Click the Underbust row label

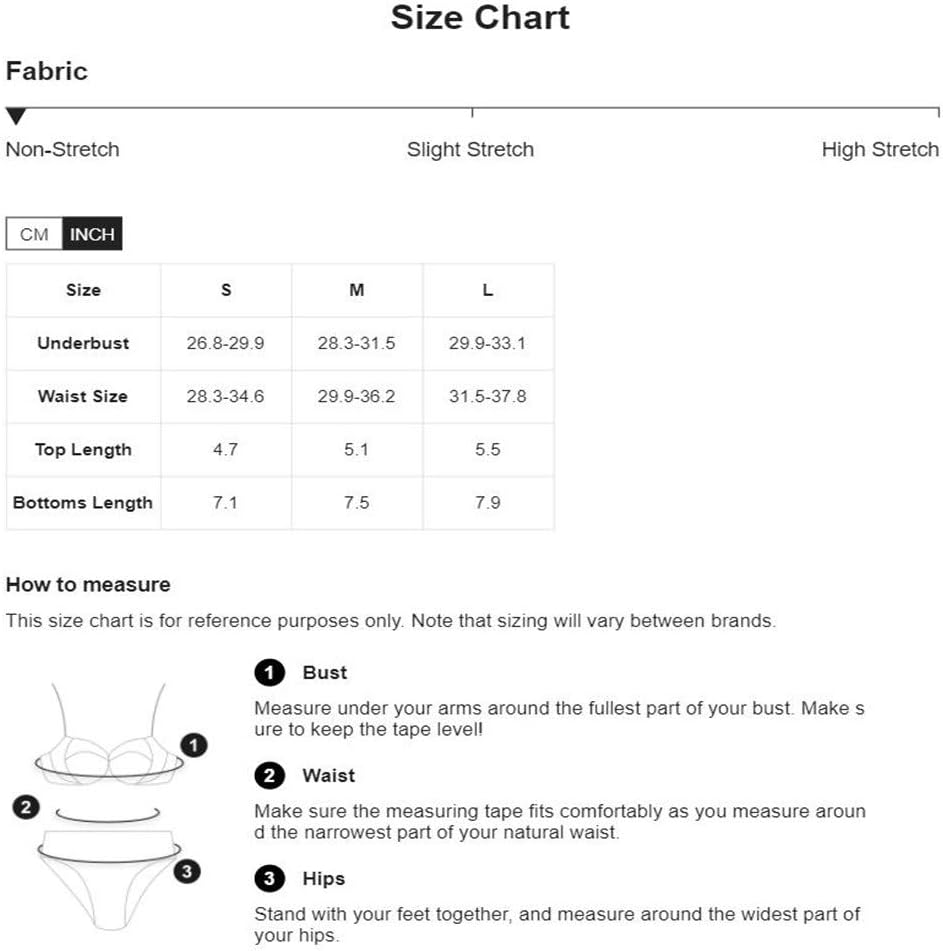point(83,343)
